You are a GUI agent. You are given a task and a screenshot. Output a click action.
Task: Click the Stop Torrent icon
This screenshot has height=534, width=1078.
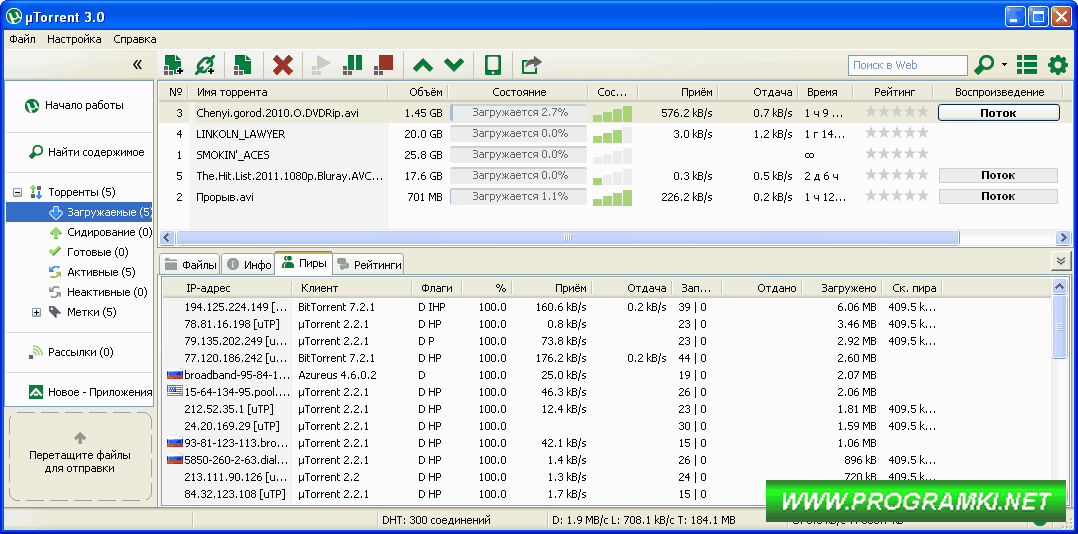(x=384, y=65)
